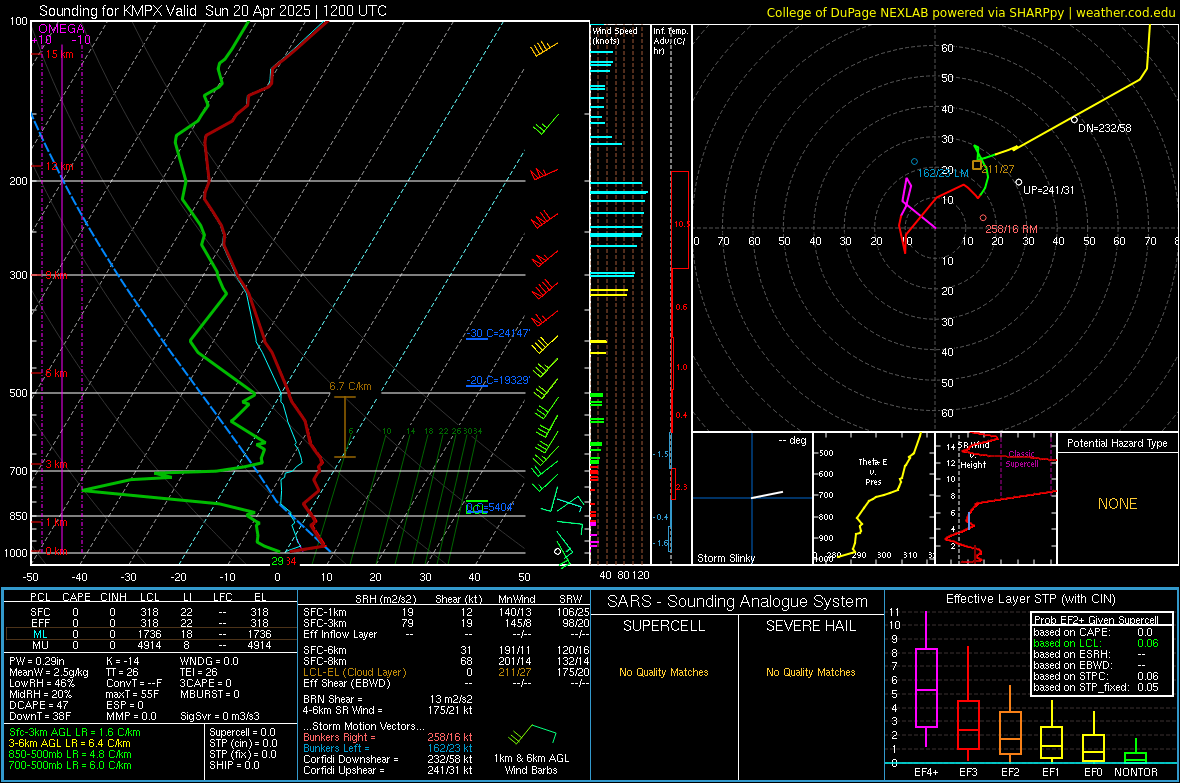The width and height of the screenshot is (1180, 783).
Task: Click the 'DN=232/58' hodograph marker label
Action: [x=1105, y=128]
